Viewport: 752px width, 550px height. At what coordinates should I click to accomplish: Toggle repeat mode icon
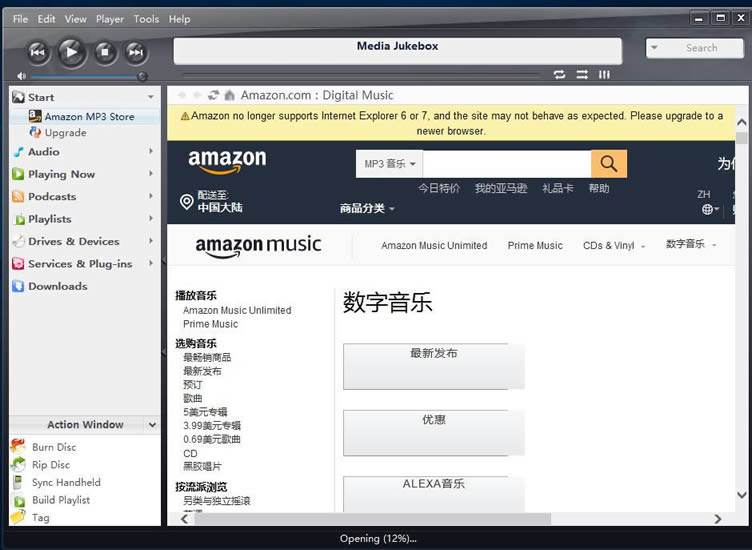click(559, 74)
